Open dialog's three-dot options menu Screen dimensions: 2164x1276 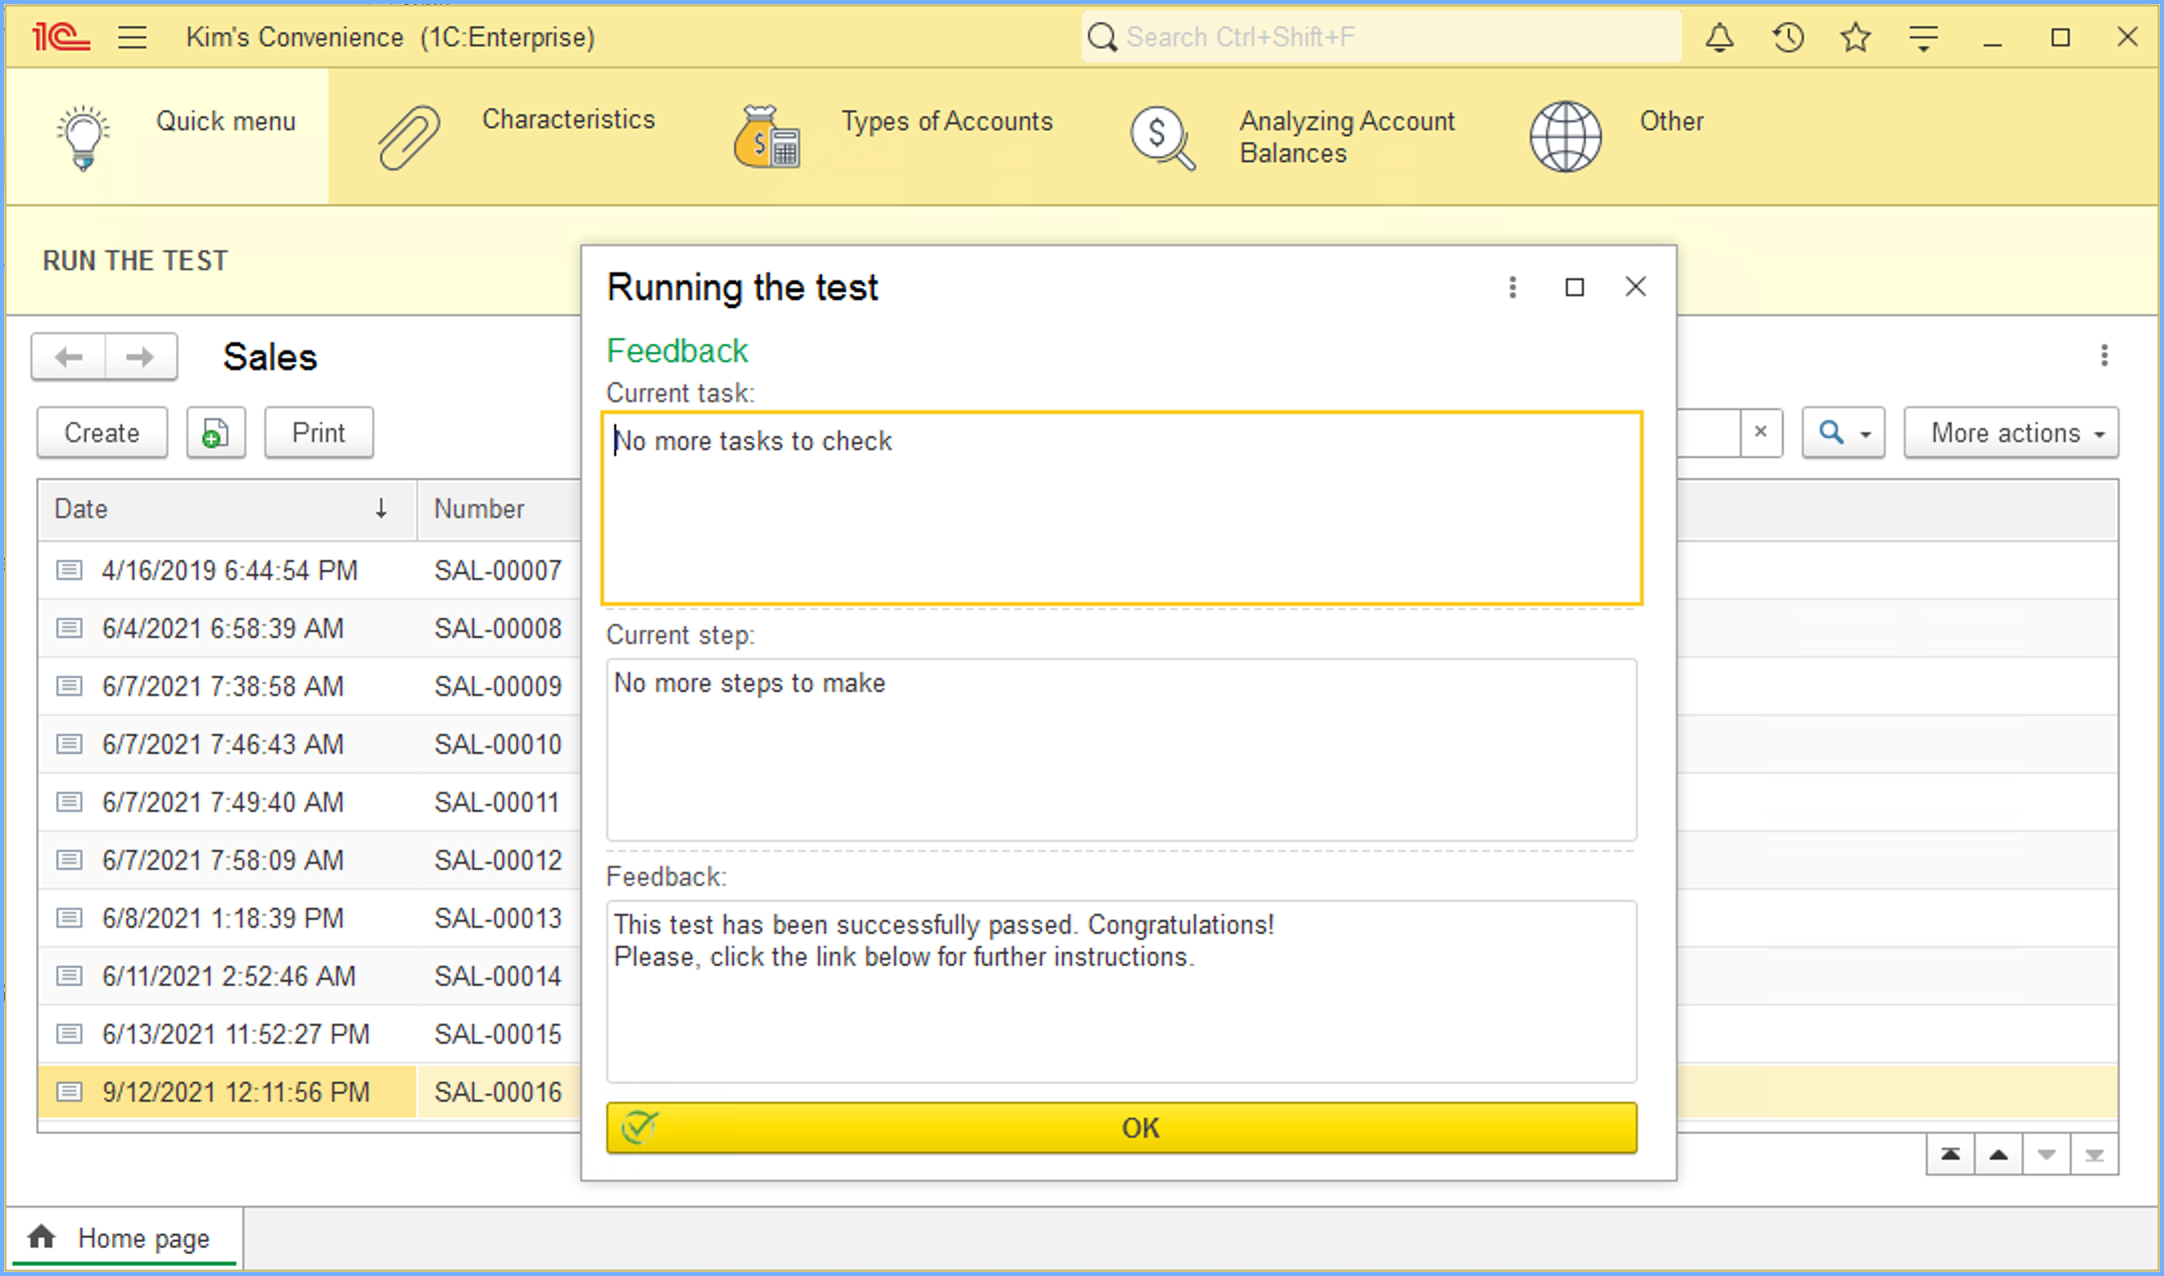[x=1512, y=288]
